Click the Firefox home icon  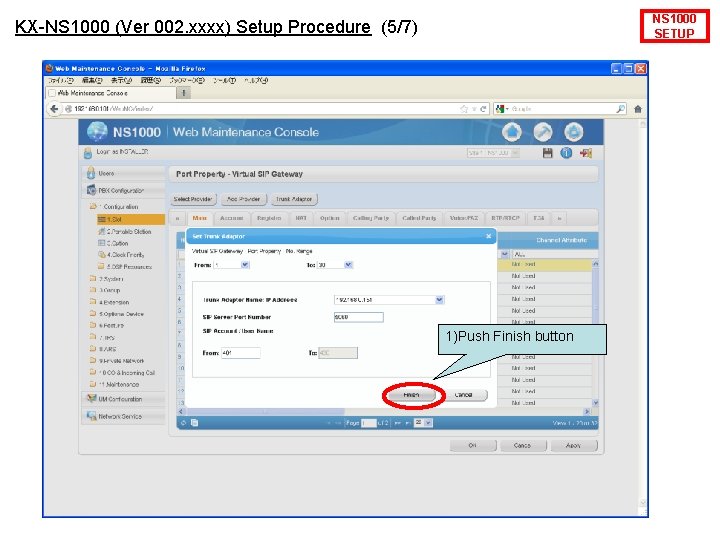coord(638,109)
